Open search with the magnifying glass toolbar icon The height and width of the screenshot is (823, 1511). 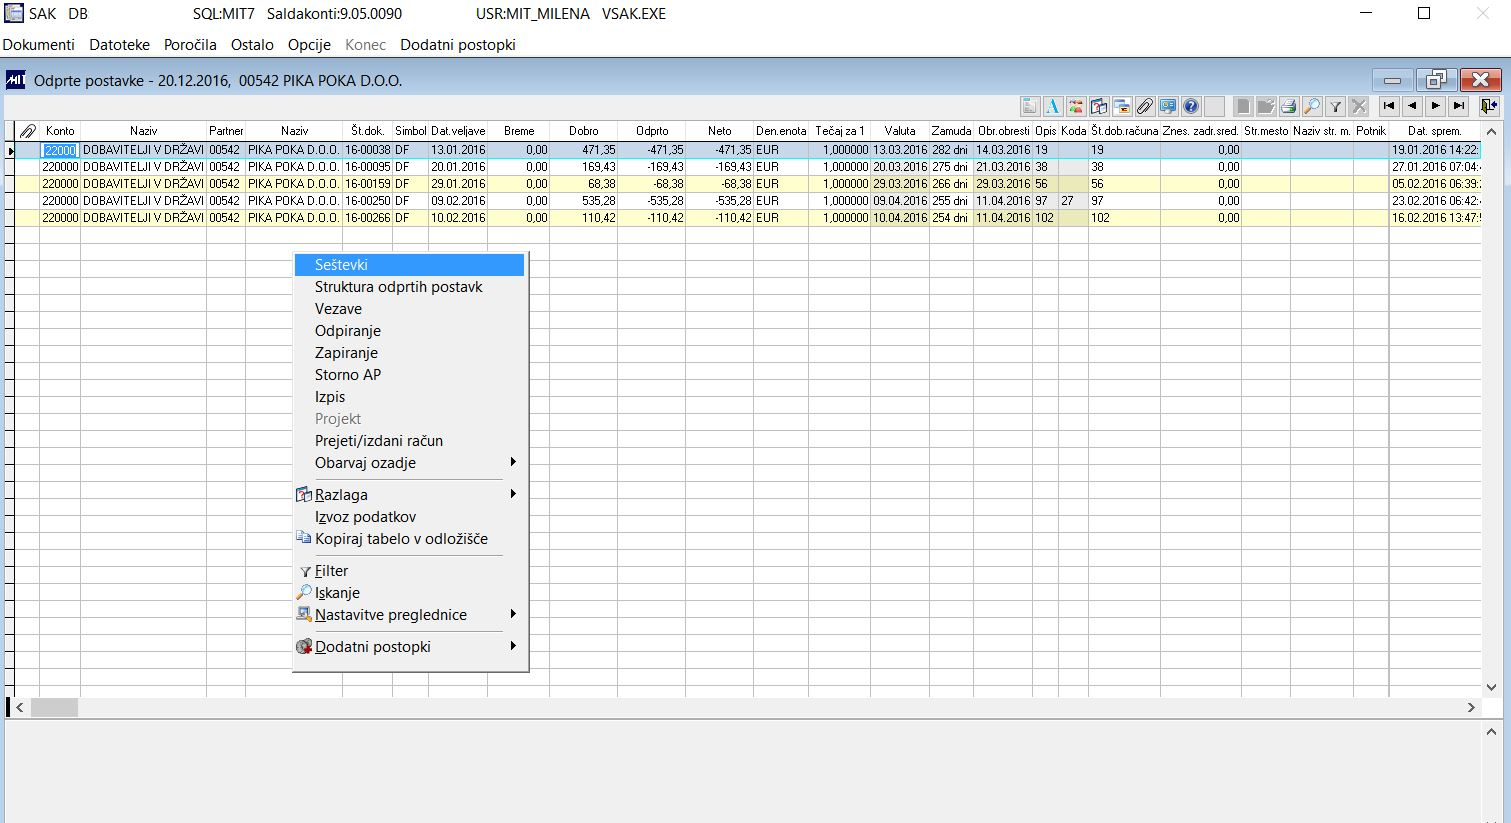1312,106
